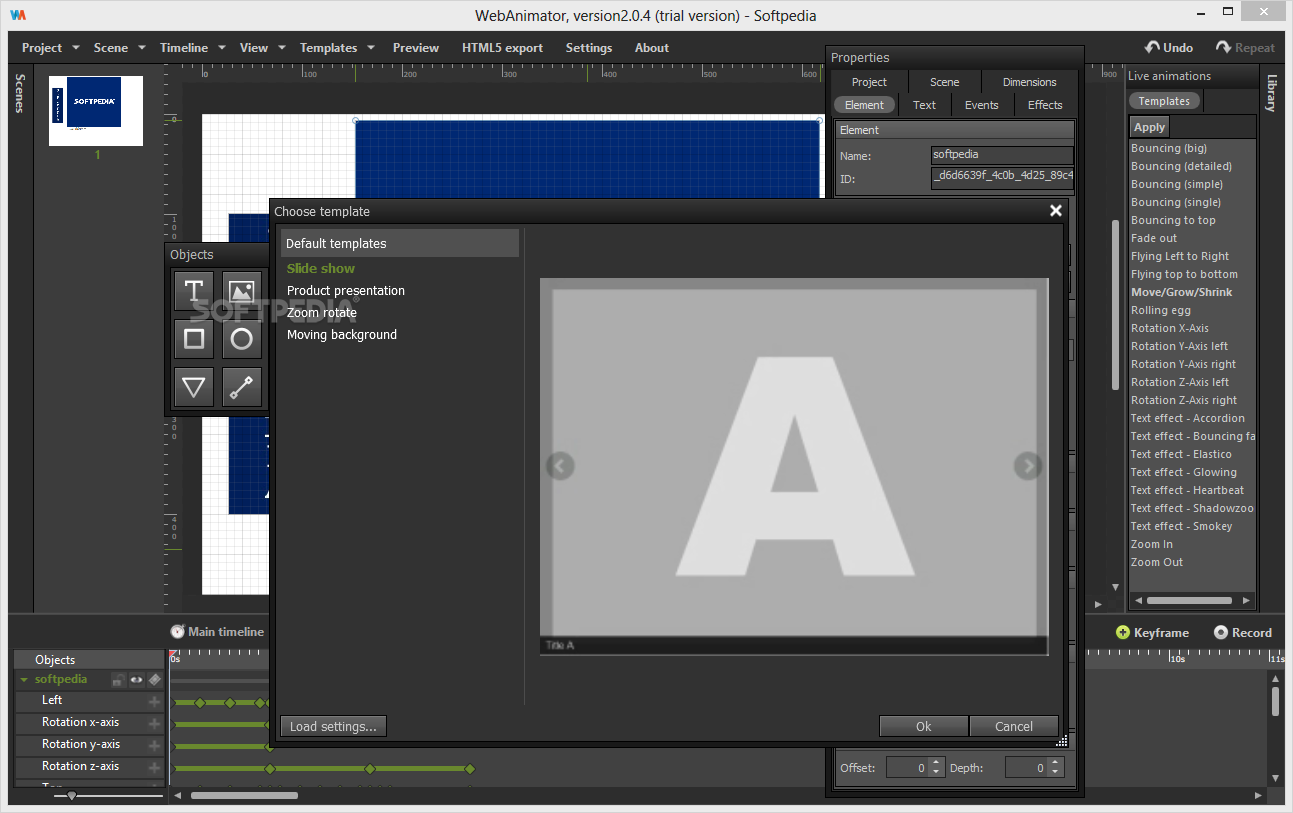This screenshot has width=1293, height=813.
Task: Switch to the Events properties tab
Action: [982, 105]
